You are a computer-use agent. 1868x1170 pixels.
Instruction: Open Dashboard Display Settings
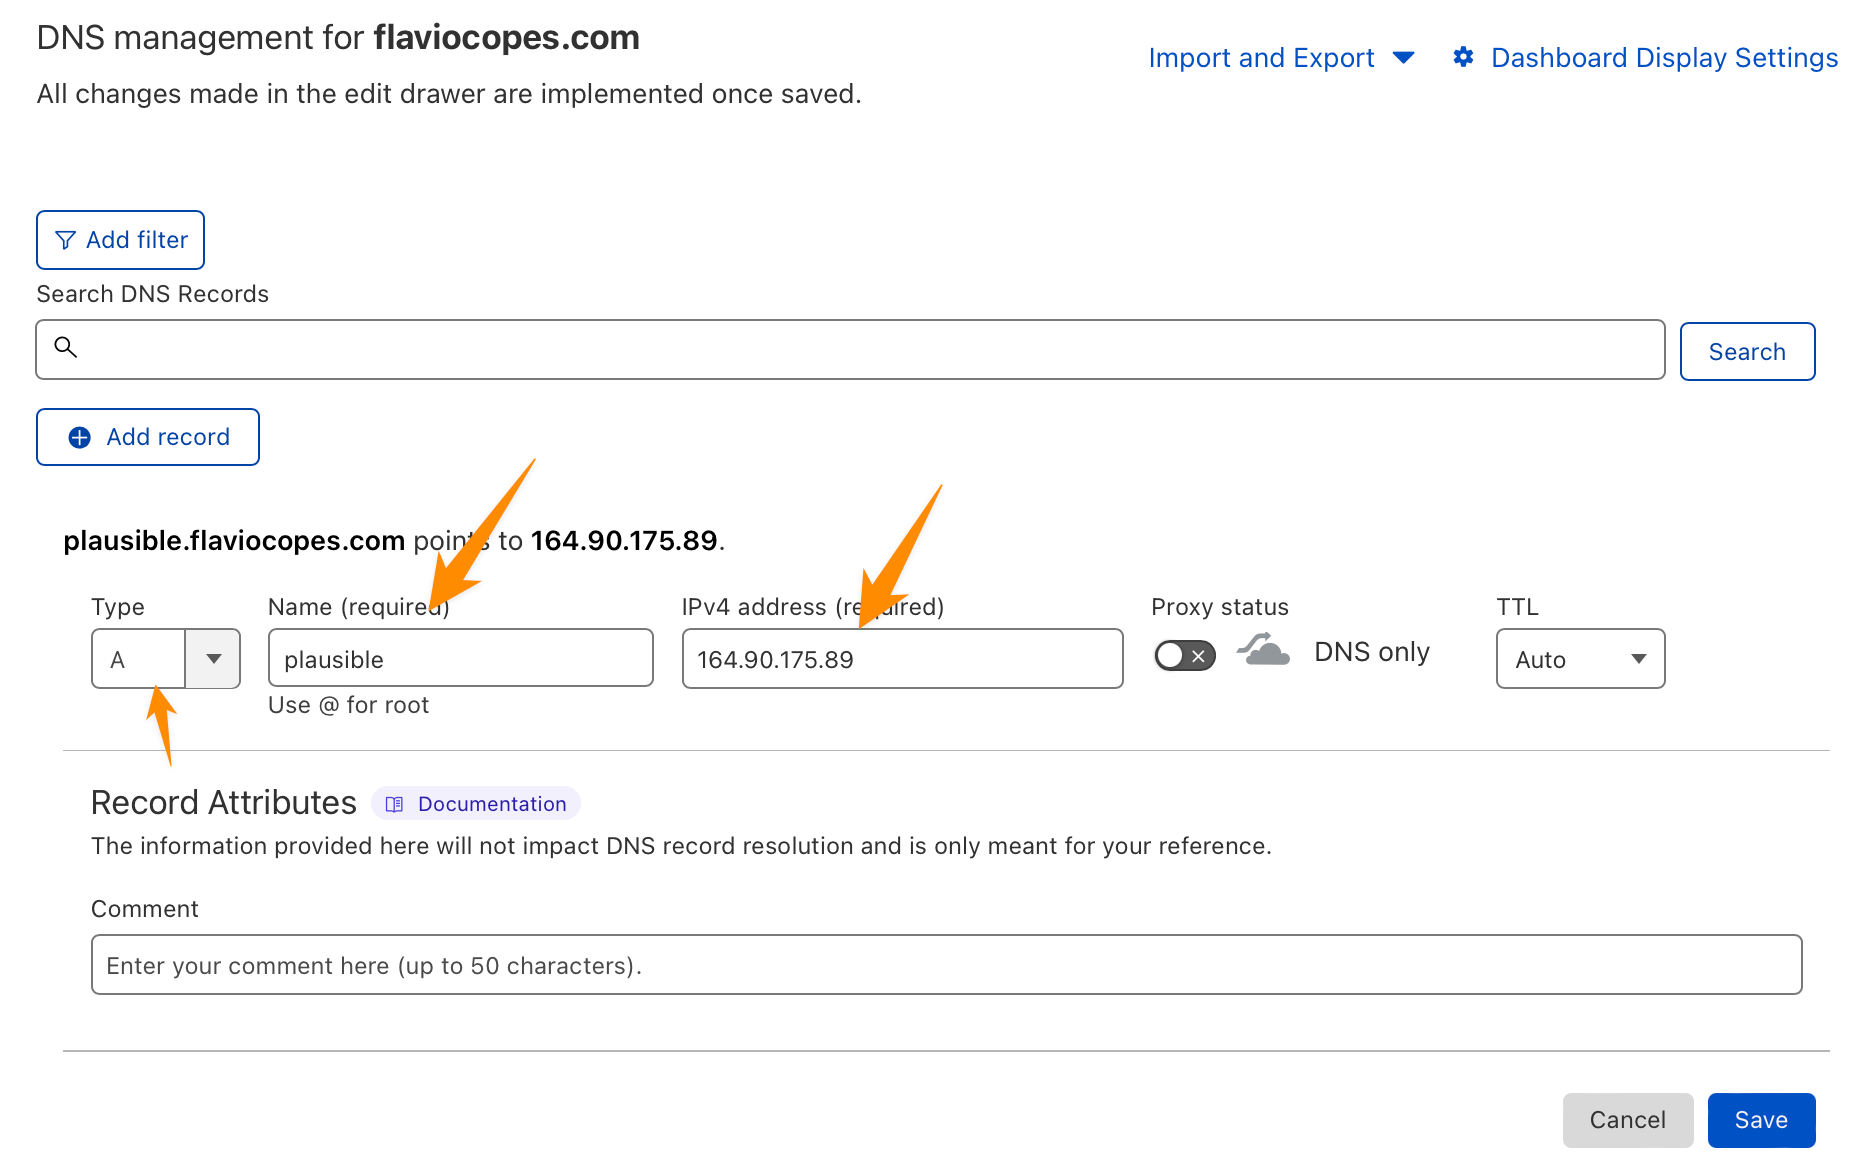point(1664,58)
